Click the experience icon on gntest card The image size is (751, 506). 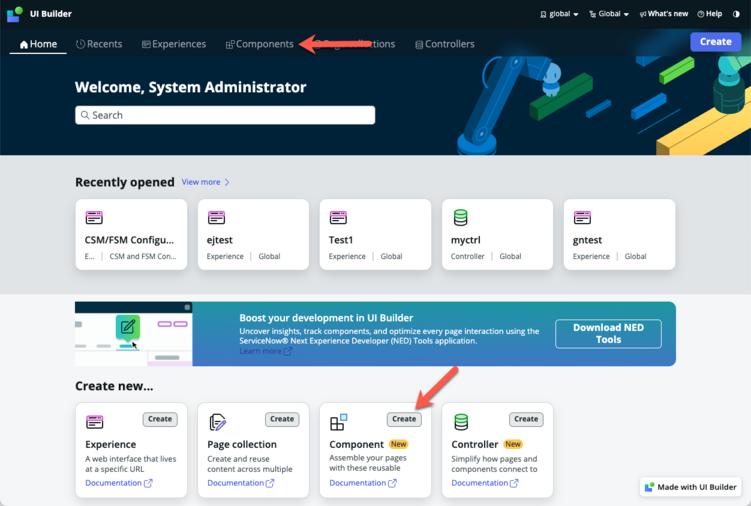point(582,218)
